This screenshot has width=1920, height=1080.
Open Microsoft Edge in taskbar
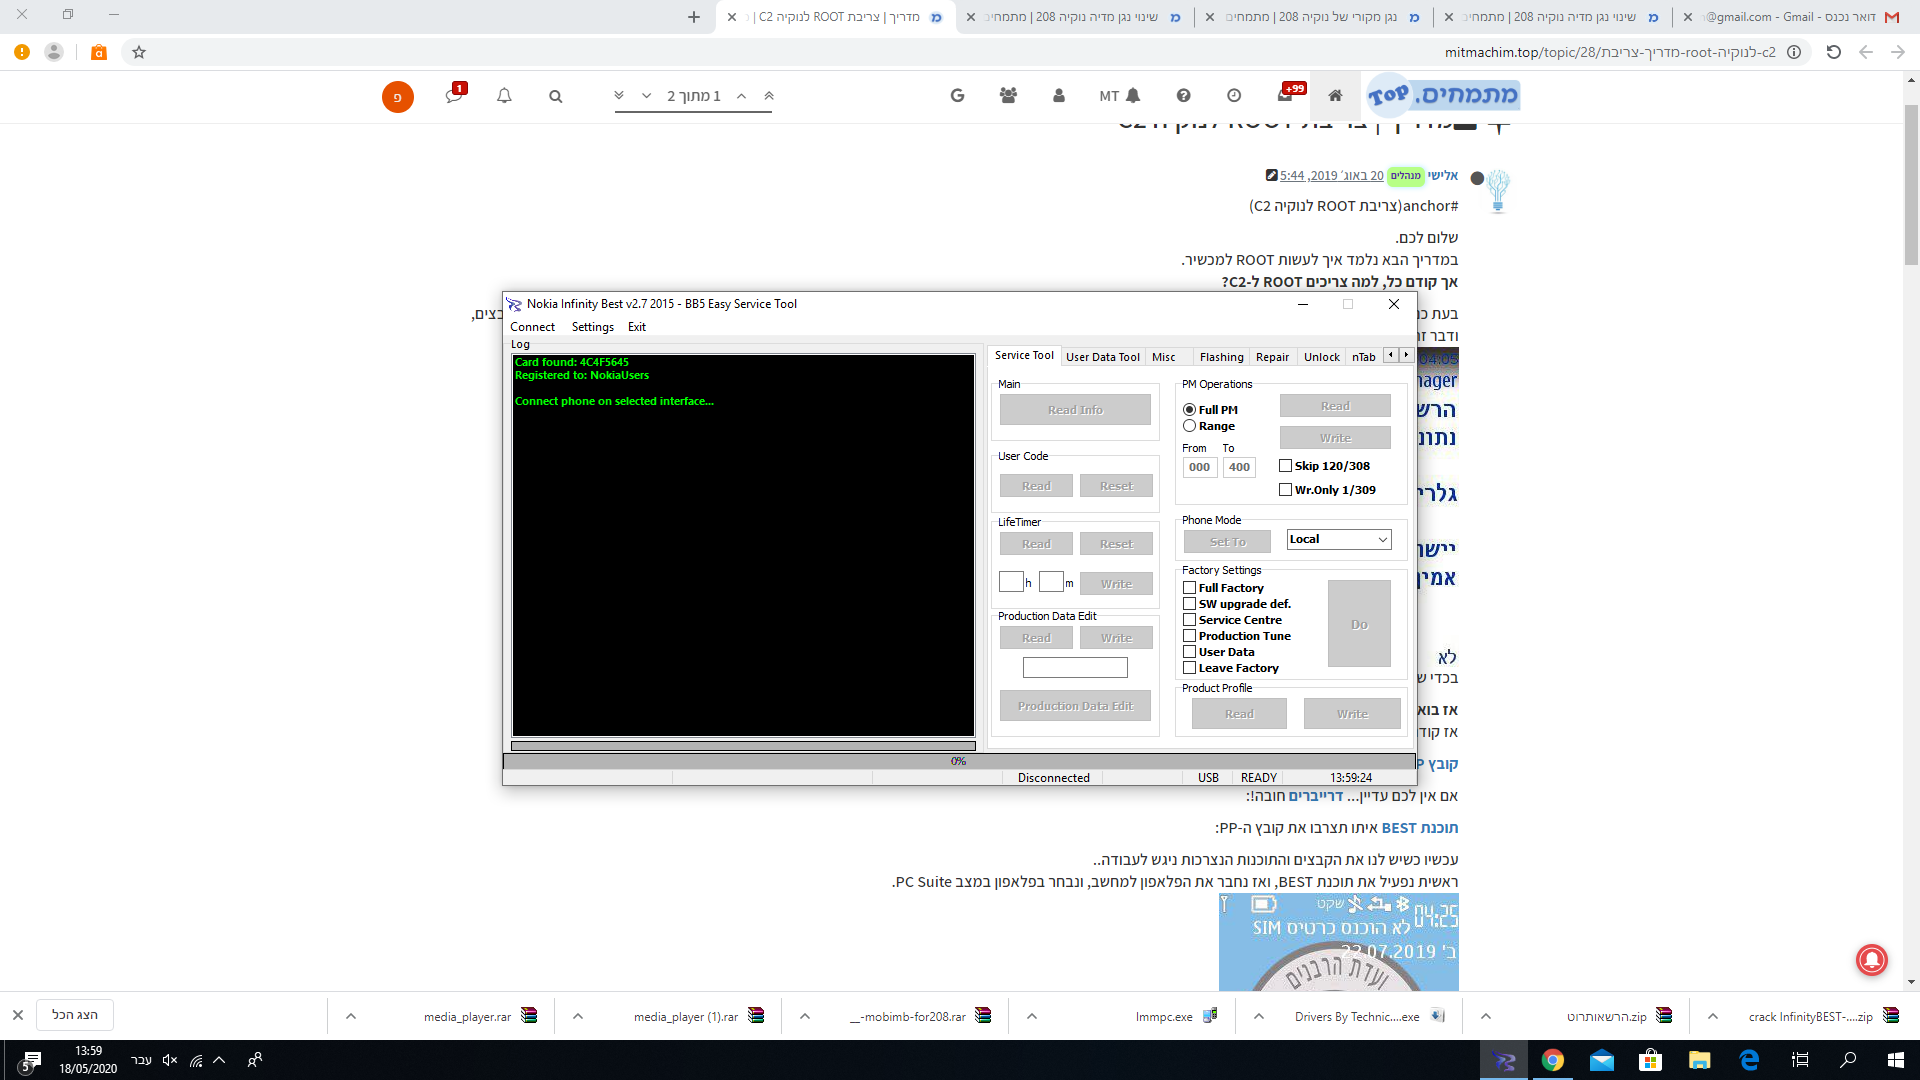point(1749,1060)
